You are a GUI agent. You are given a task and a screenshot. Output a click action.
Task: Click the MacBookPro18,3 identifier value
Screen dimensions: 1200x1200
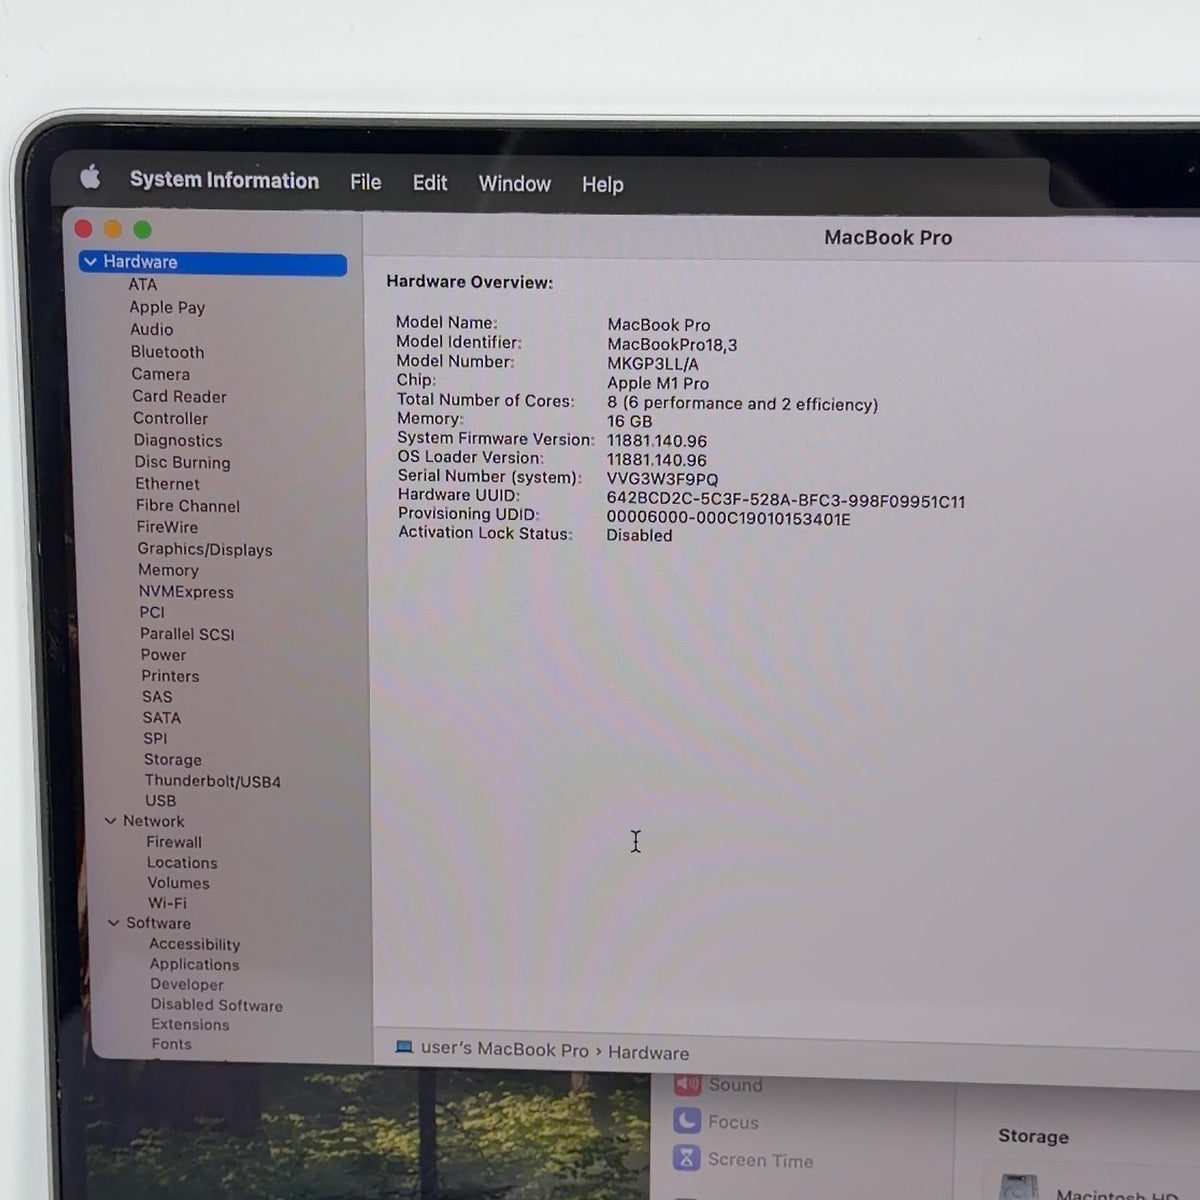click(672, 345)
